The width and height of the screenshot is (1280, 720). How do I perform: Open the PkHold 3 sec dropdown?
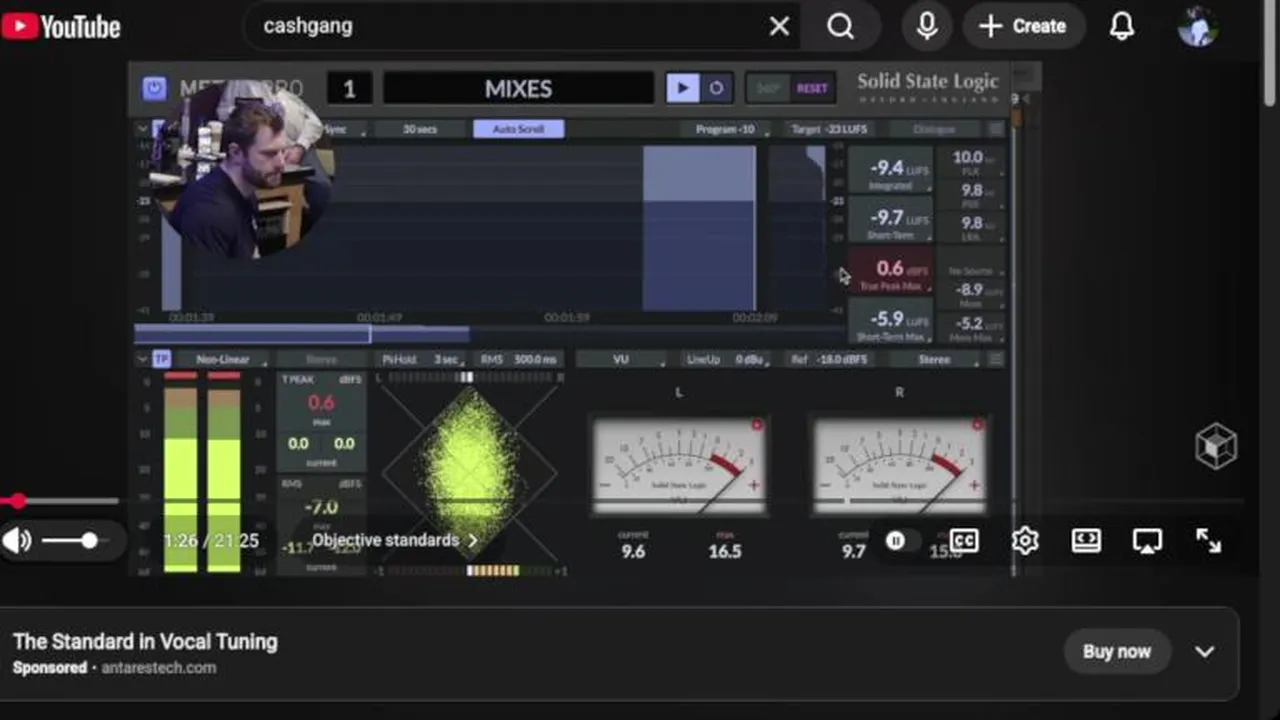click(420, 359)
